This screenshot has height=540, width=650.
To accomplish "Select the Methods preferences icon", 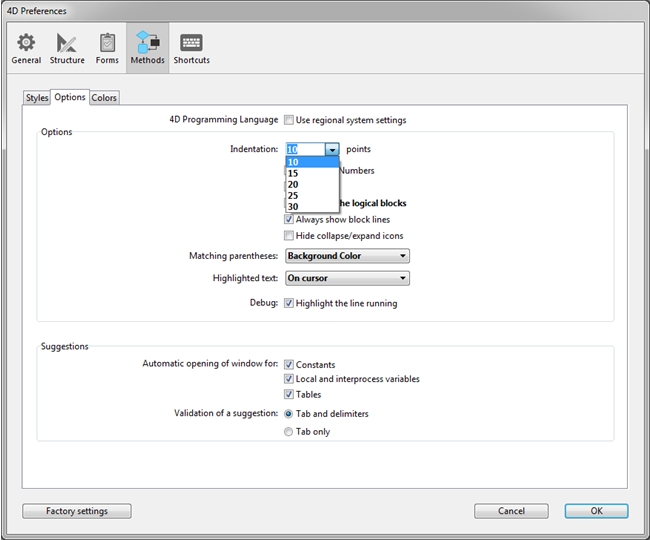I will coord(147,48).
